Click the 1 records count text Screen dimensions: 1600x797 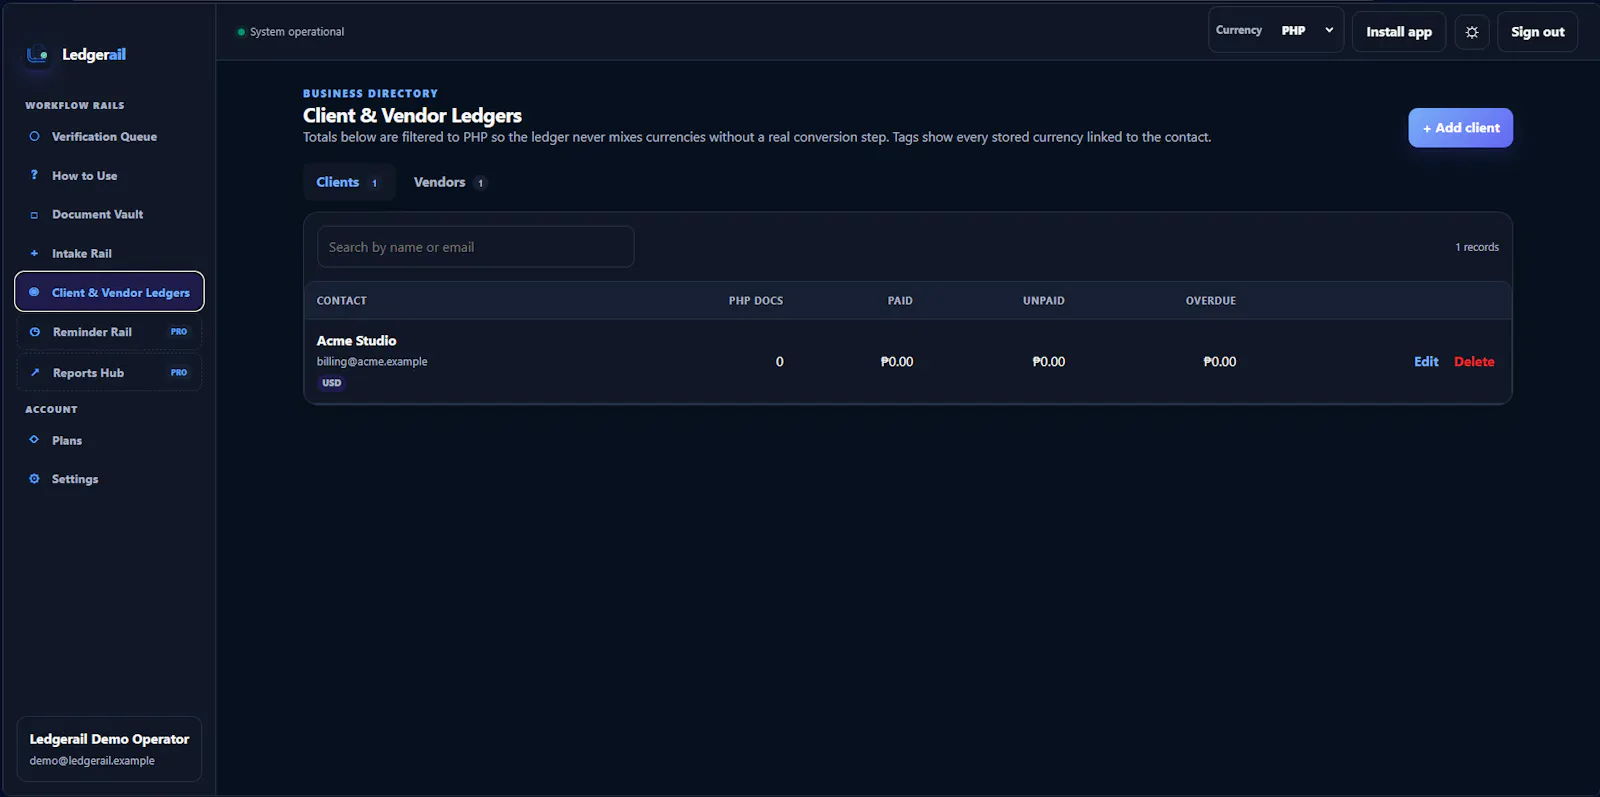pyautogui.click(x=1477, y=247)
